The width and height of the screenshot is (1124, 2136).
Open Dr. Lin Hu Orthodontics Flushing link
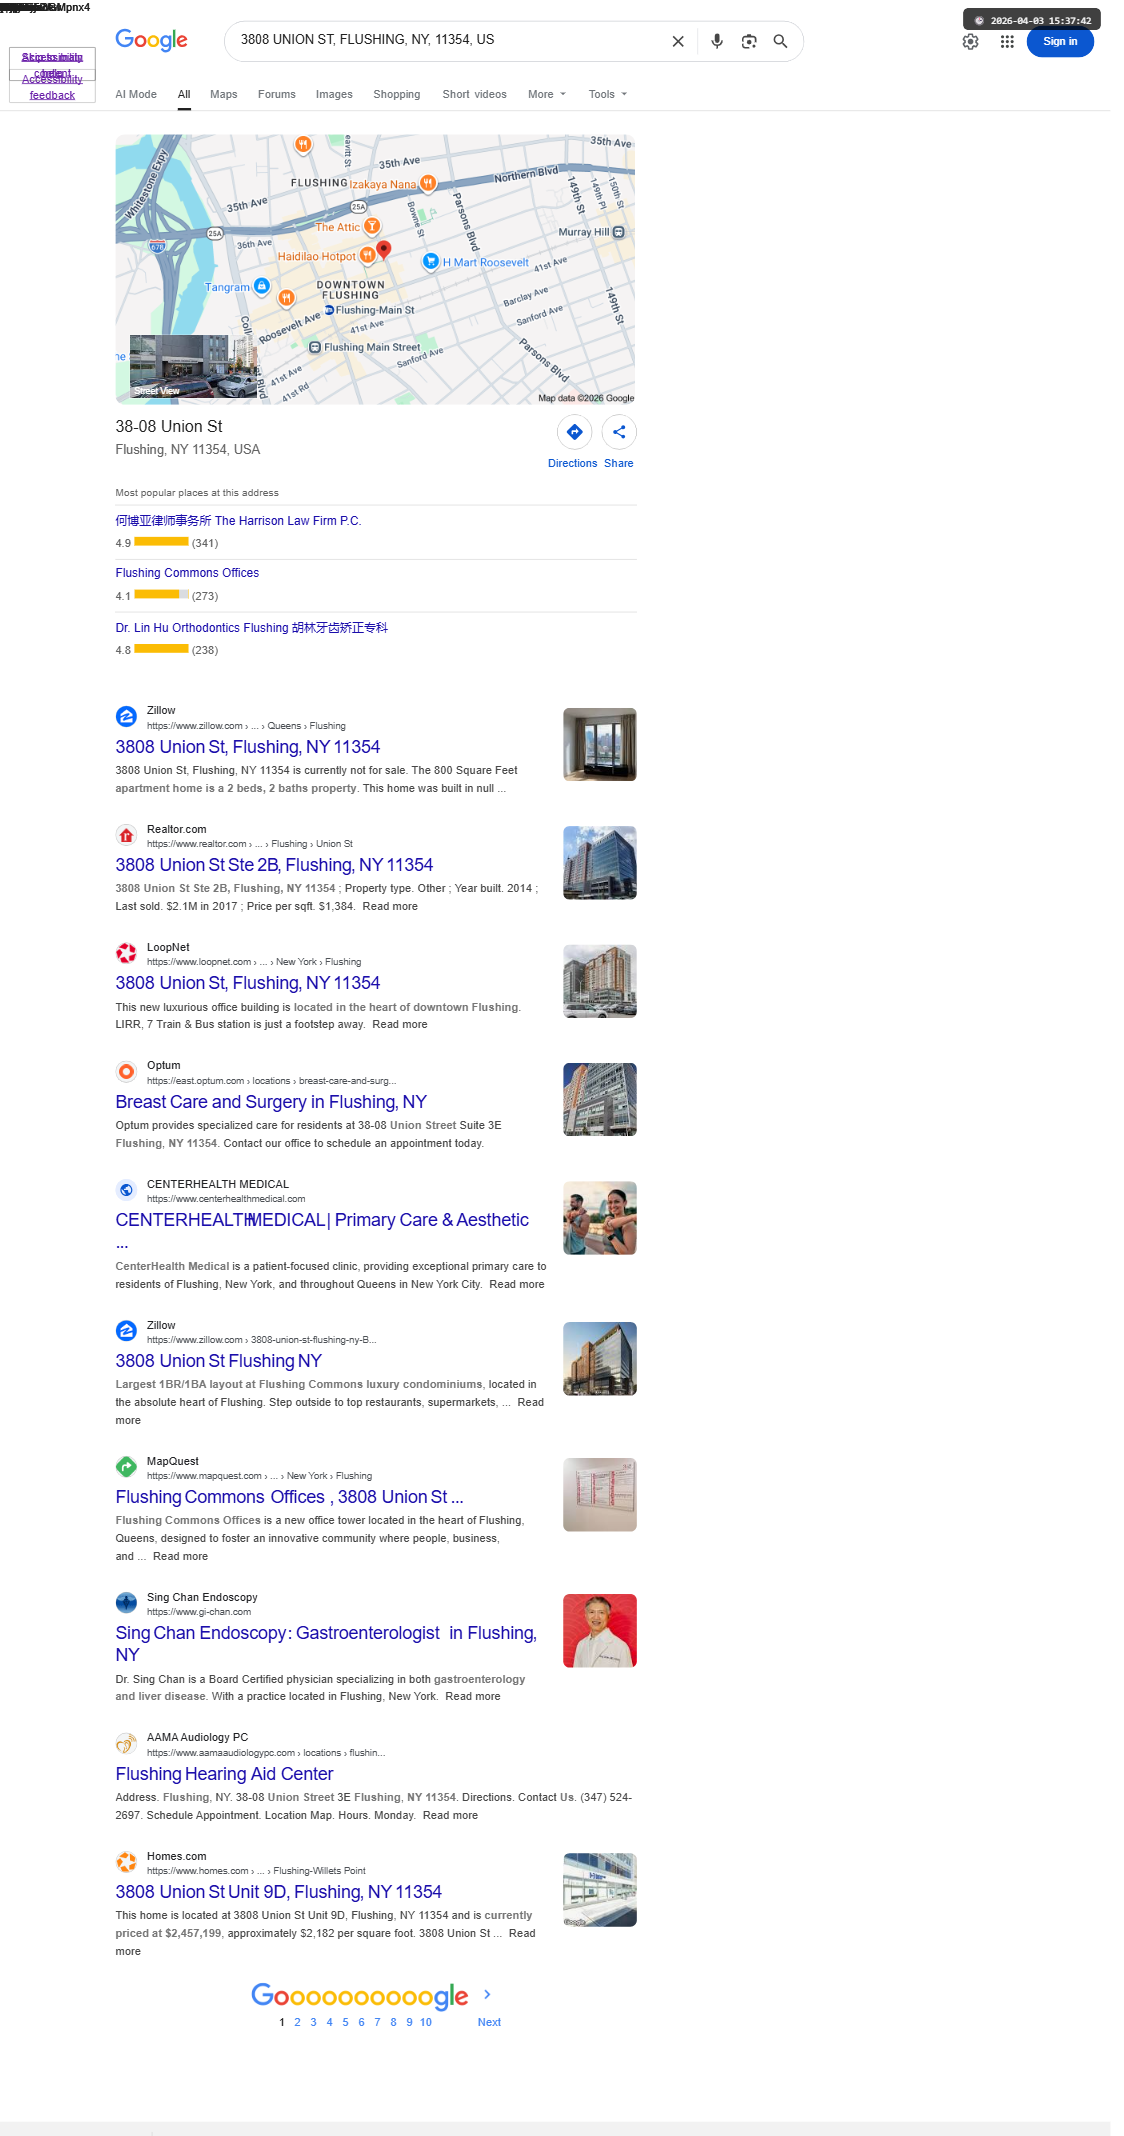[251, 628]
